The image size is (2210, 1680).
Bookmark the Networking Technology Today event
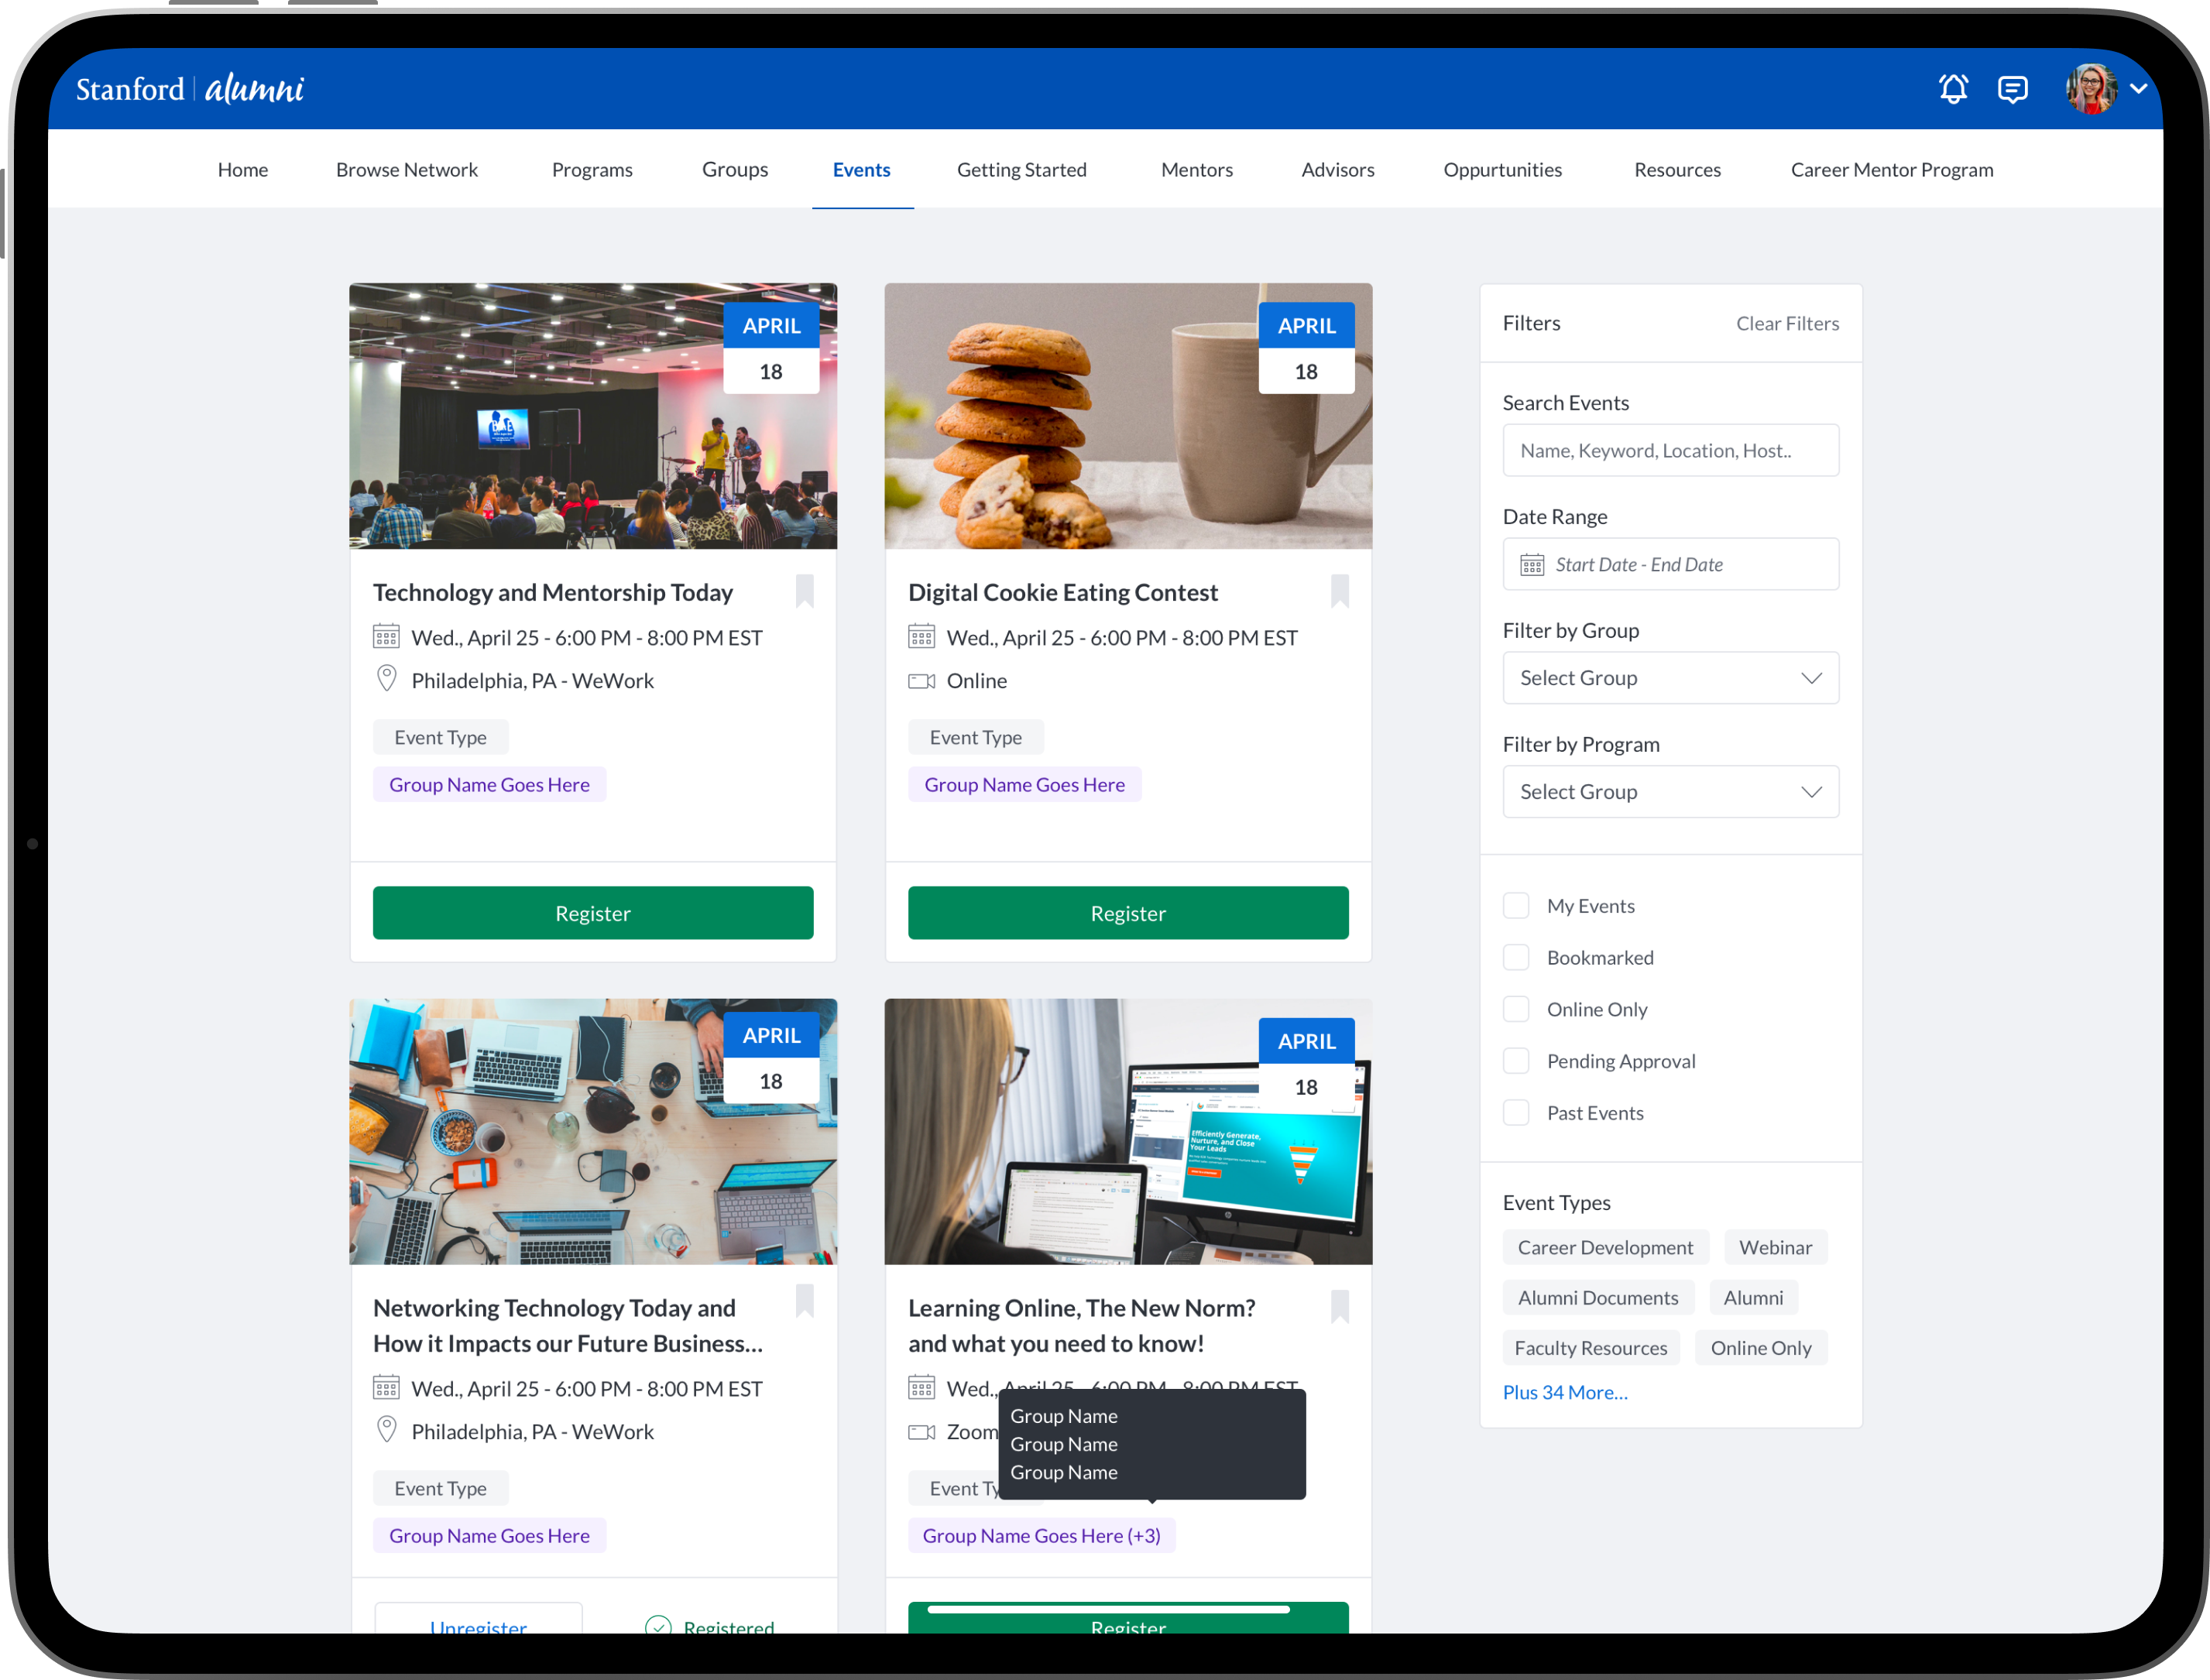tap(805, 1302)
